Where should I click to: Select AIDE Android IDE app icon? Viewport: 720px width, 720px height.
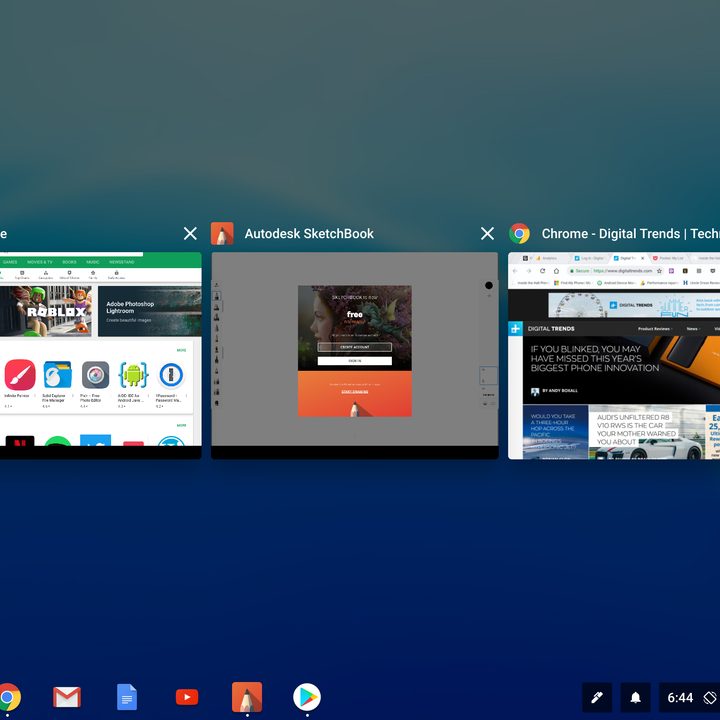tap(134, 375)
